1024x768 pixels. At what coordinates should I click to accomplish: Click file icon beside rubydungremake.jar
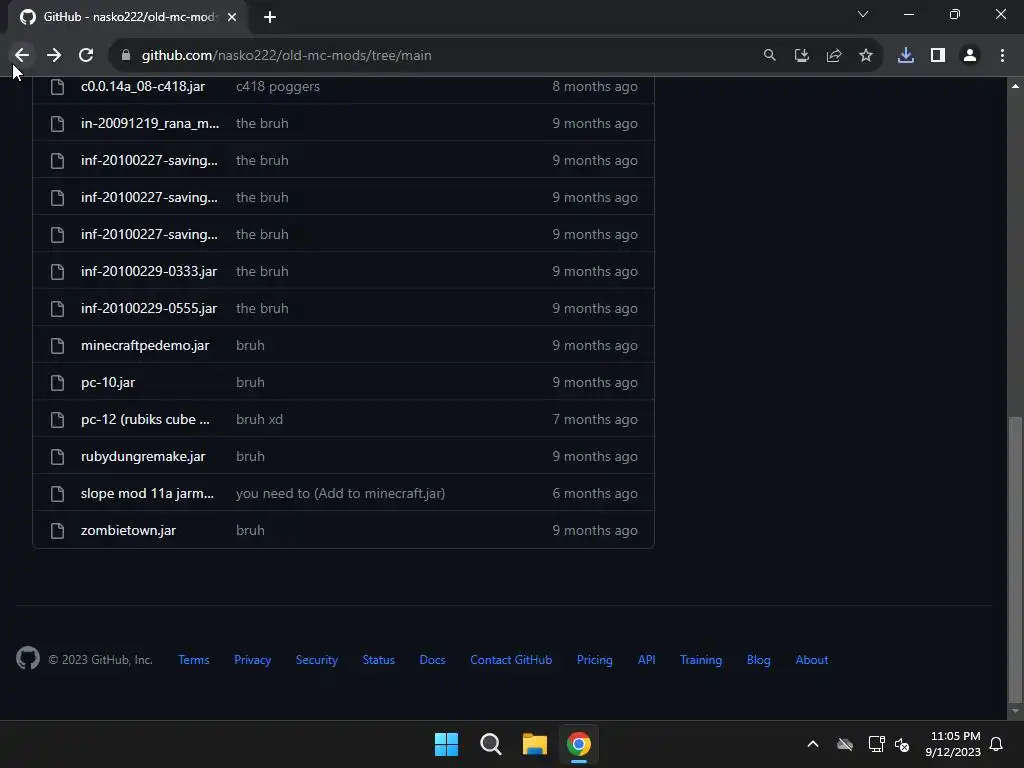[57, 456]
